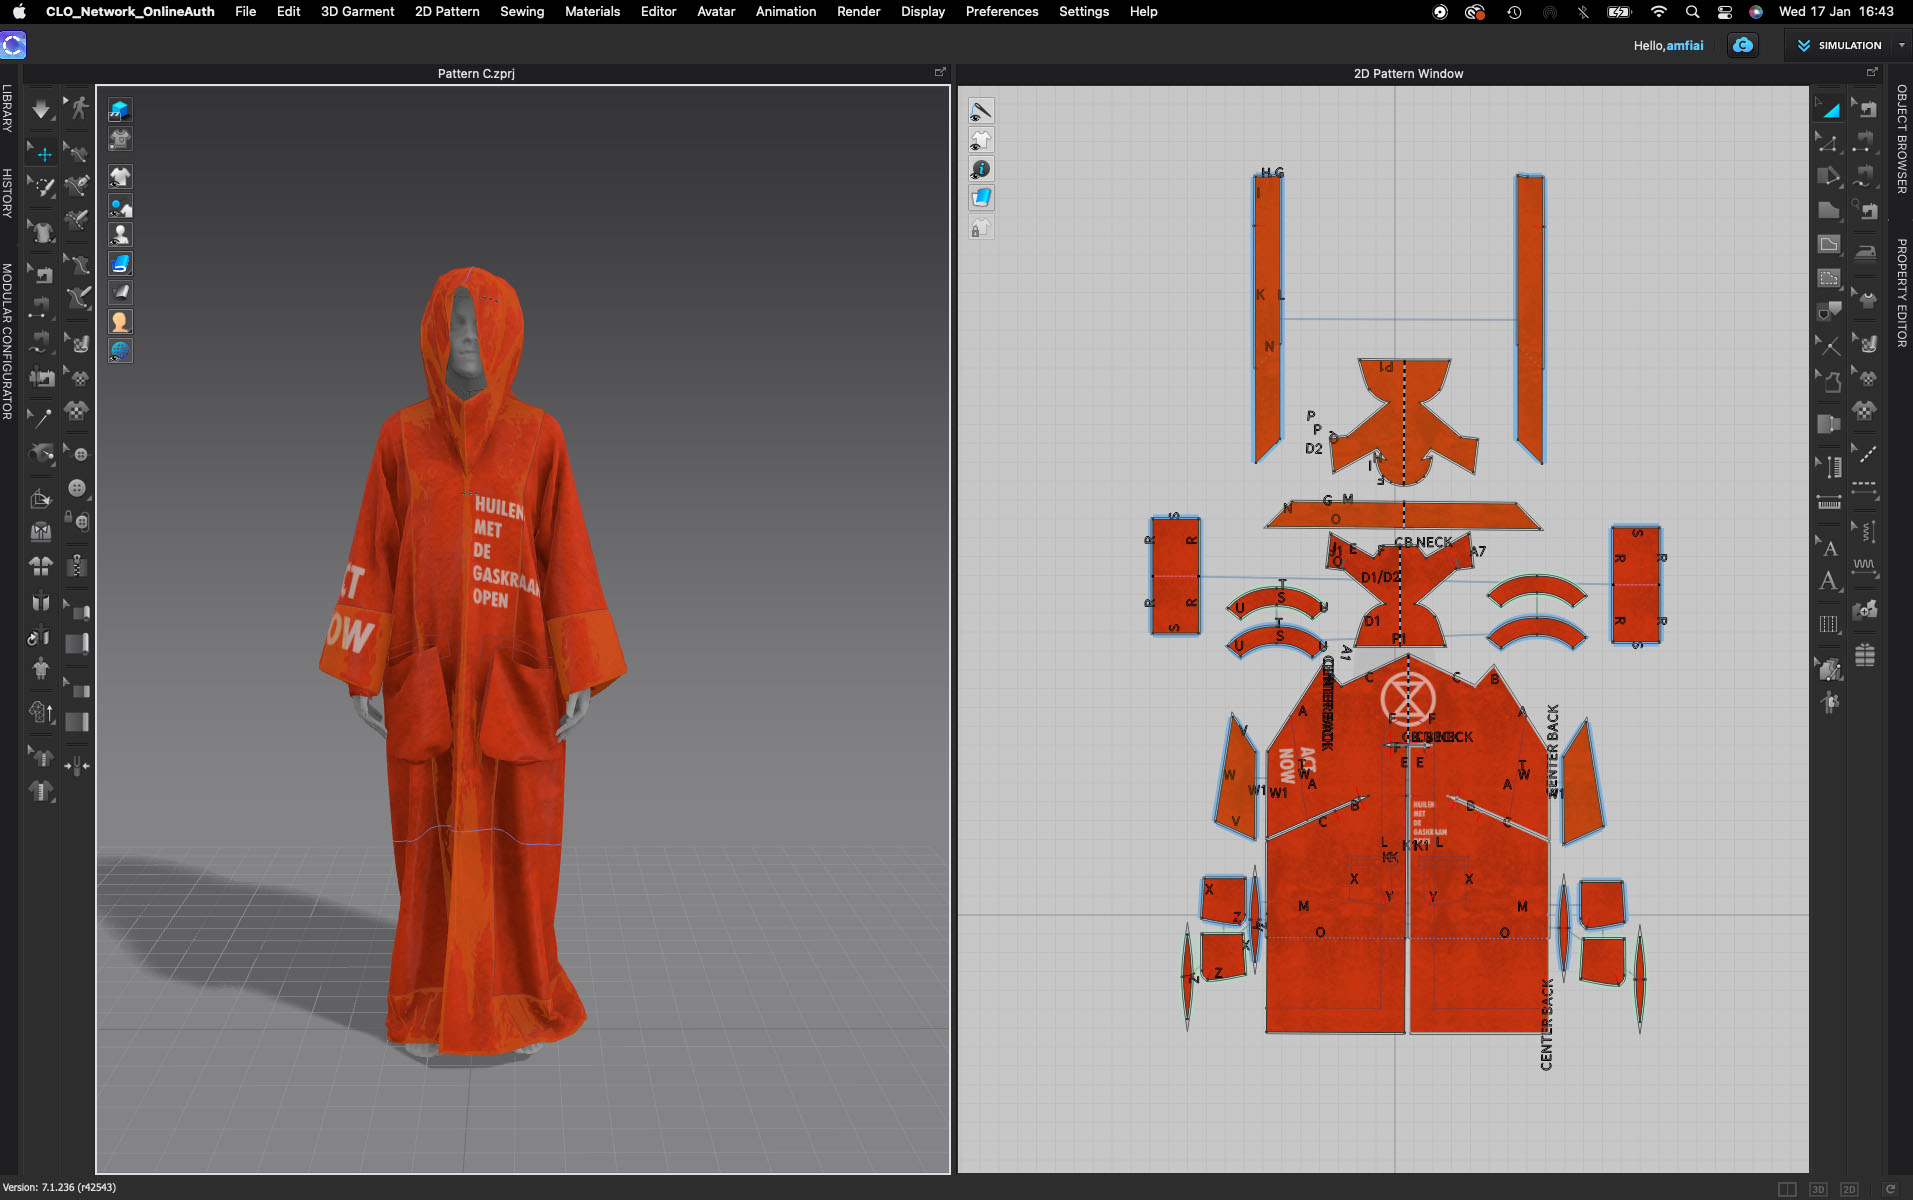Screen dimensions: 1913x1200
Task: Switch to 3D-only layout in status bar
Action: coord(1818,1189)
